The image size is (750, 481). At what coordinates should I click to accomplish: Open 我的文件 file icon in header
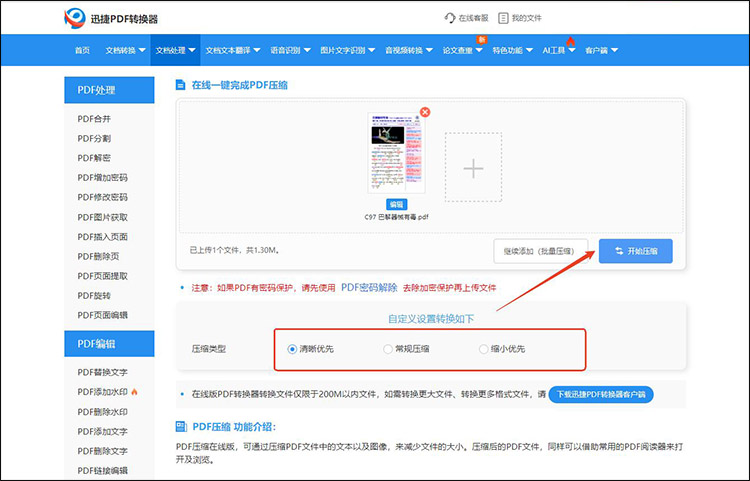pyautogui.click(x=503, y=18)
